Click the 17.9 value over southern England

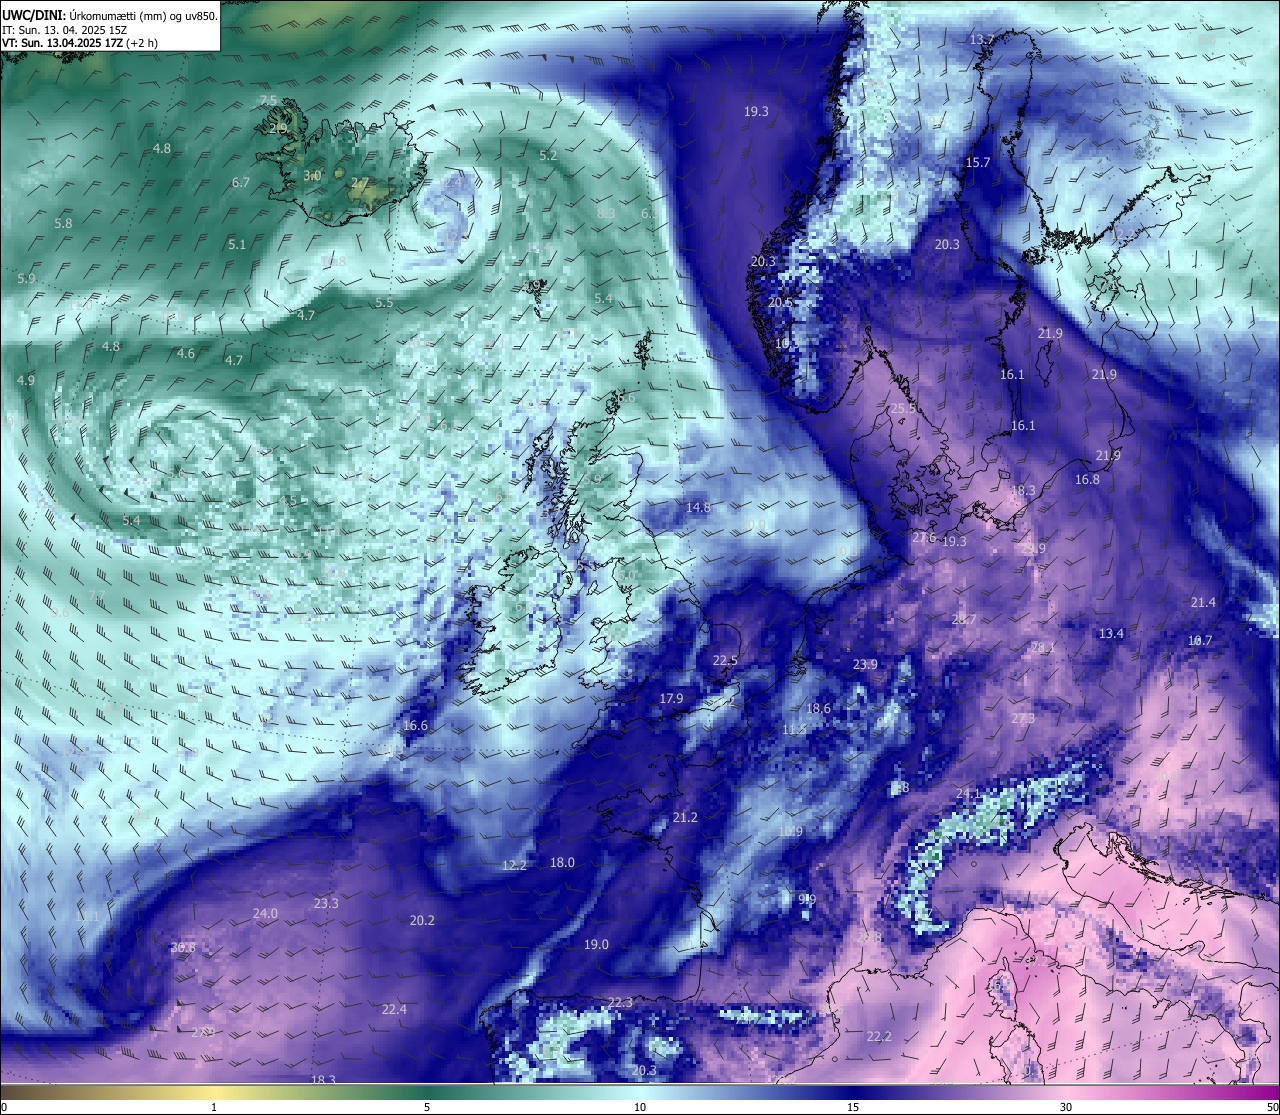(x=671, y=699)
